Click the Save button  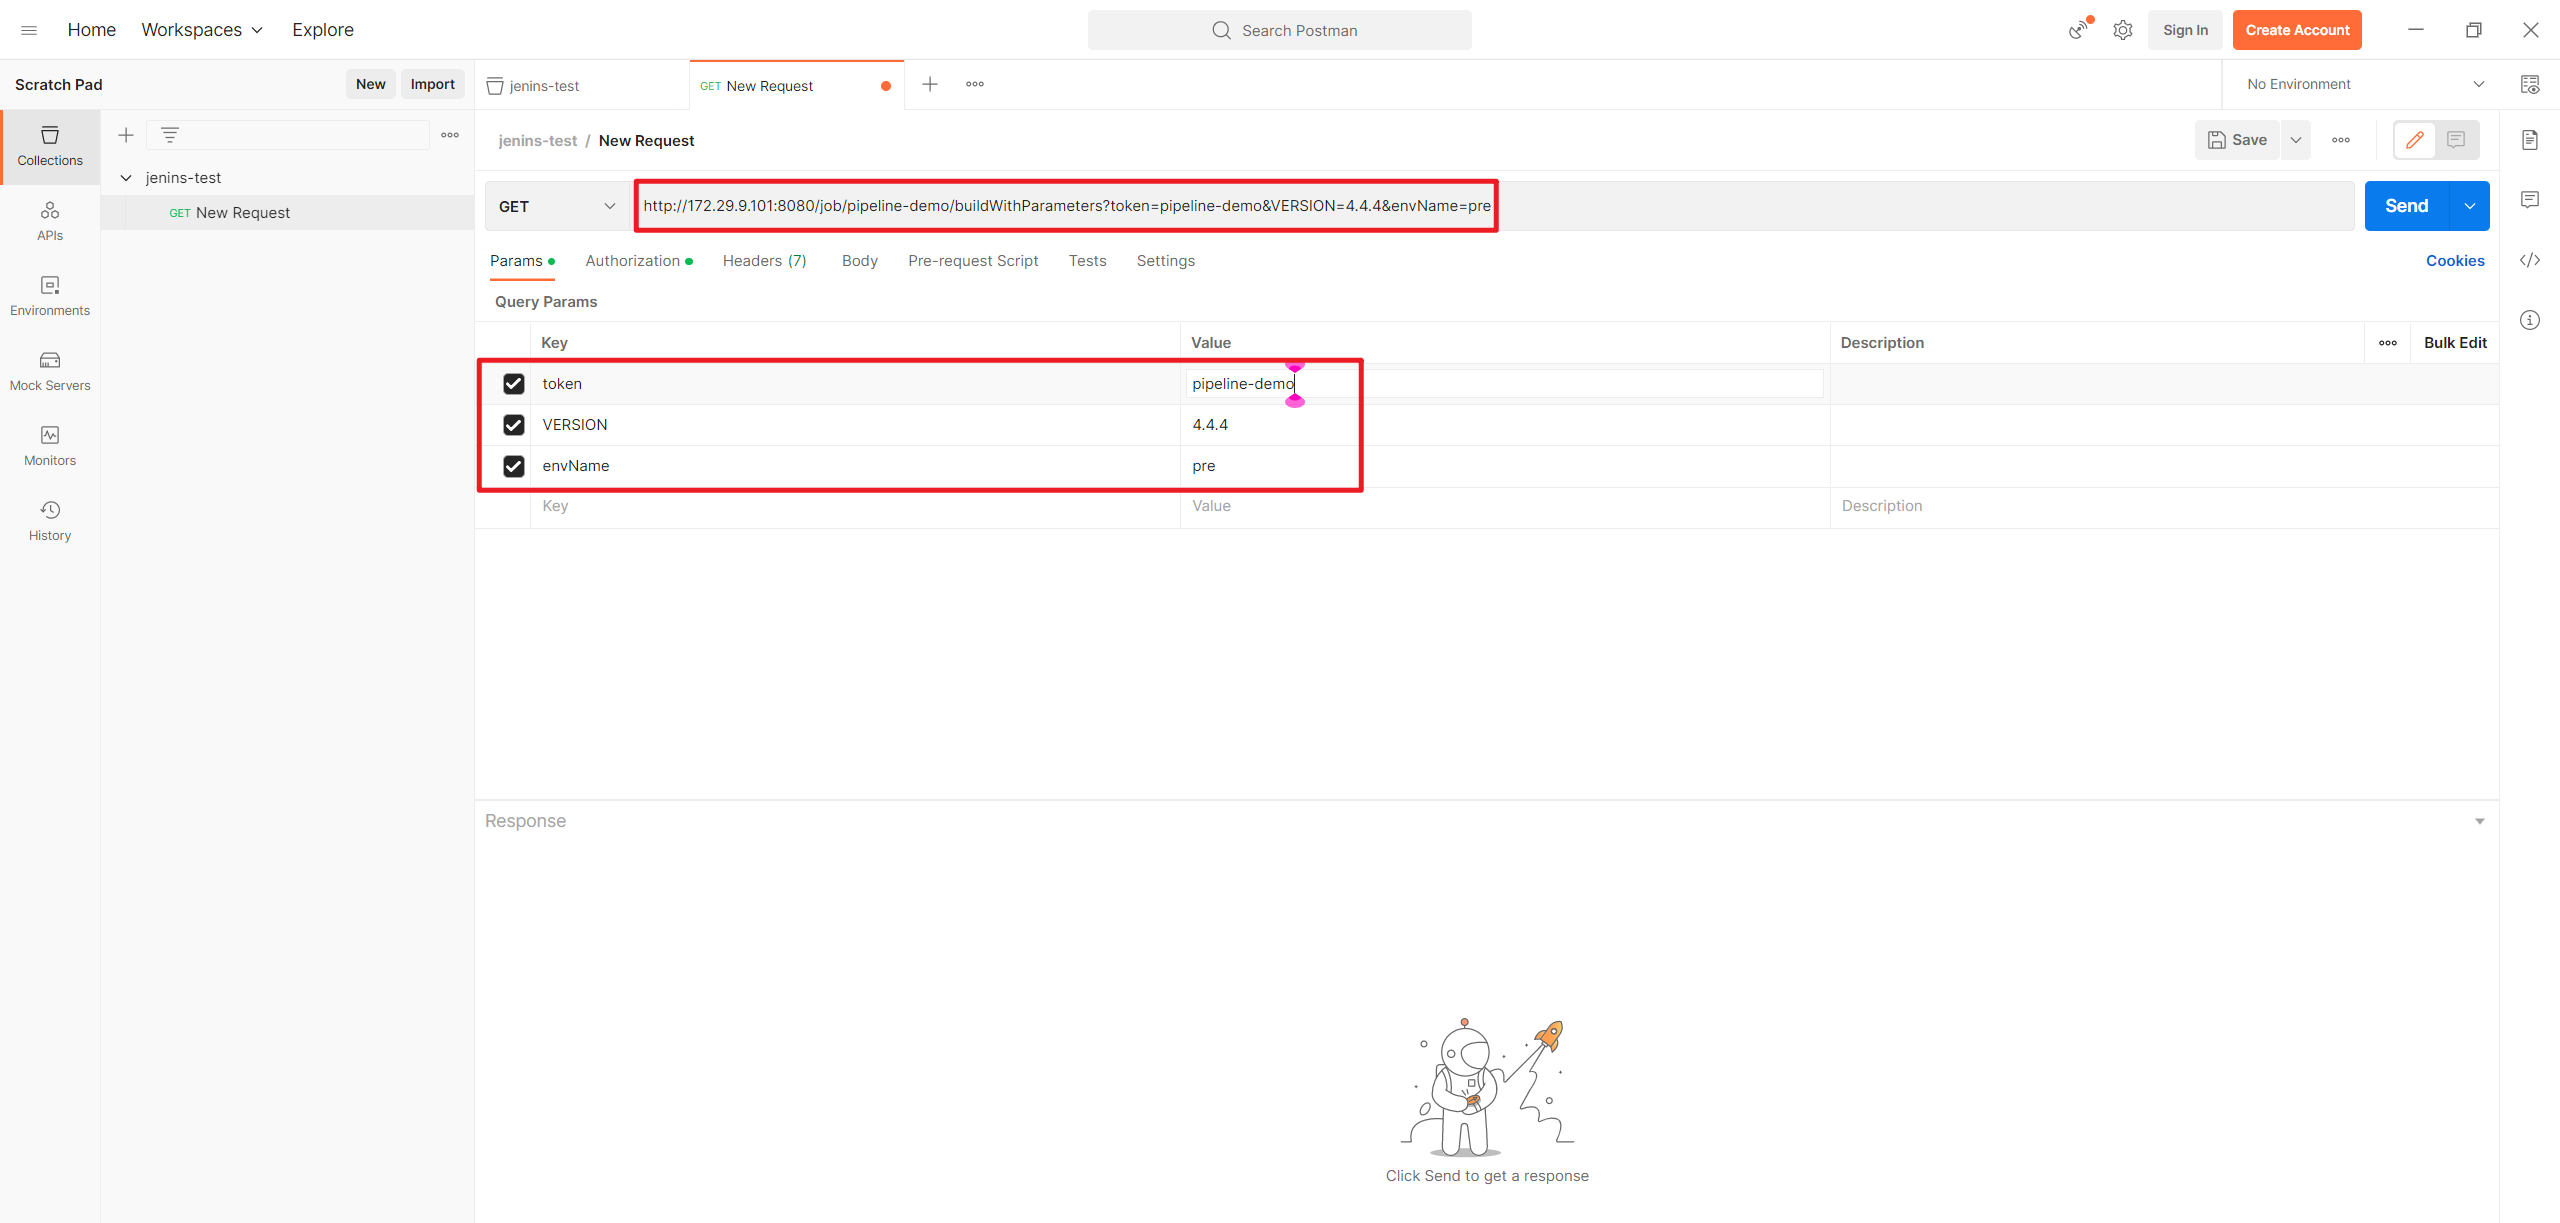[x=2238, y=140]
